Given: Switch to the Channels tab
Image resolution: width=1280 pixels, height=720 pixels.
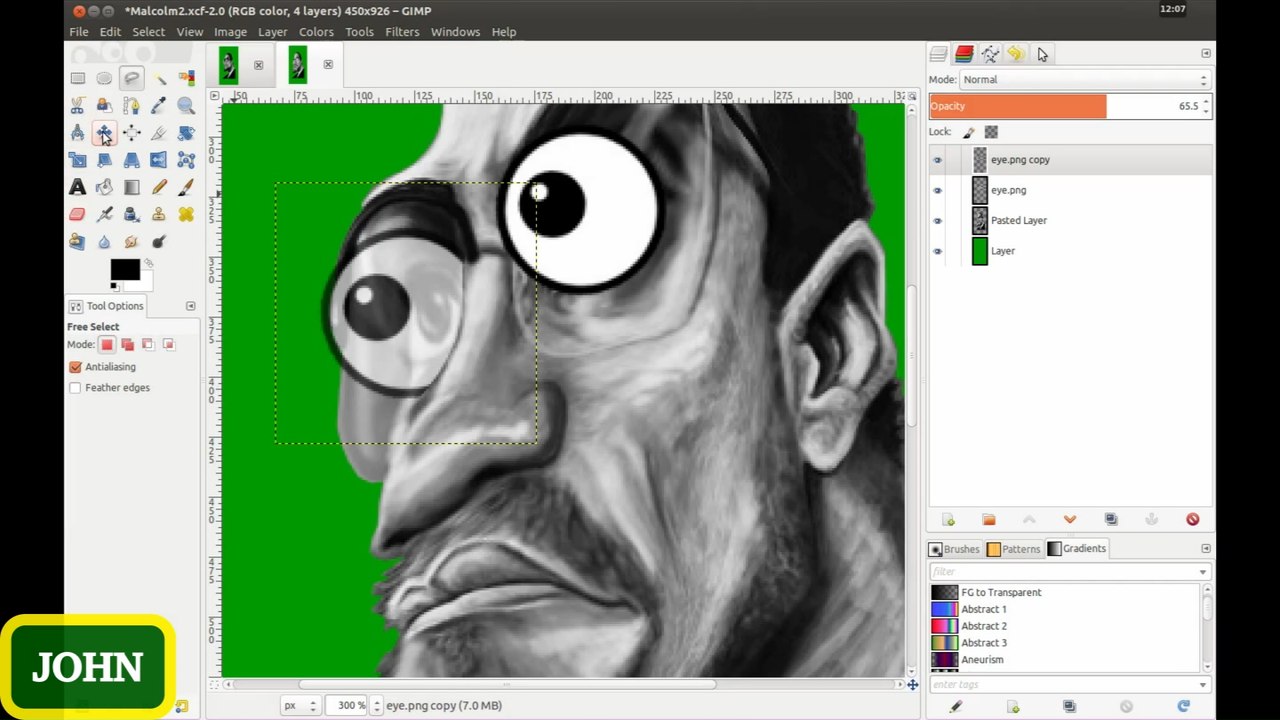Looking at the screenshot, I should point(964,54).
